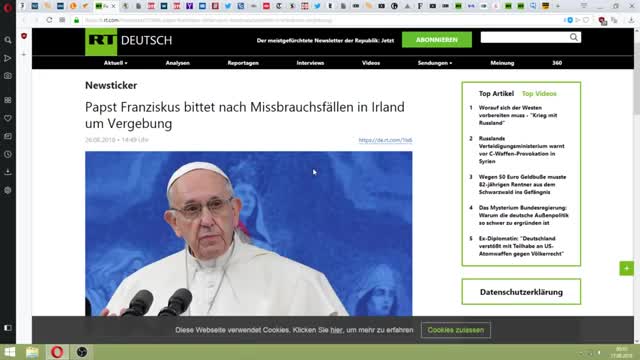
Task: Open Extensions cube in sidebar
Action: click(x=8, y=190)
